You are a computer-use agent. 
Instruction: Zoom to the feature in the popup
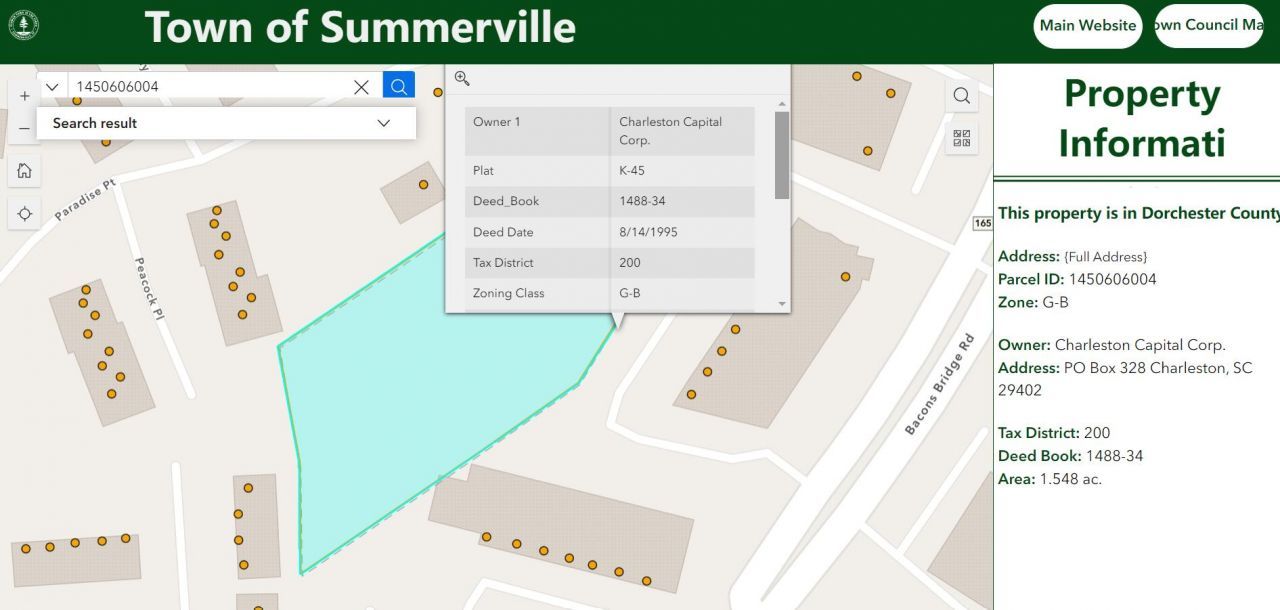462,79
